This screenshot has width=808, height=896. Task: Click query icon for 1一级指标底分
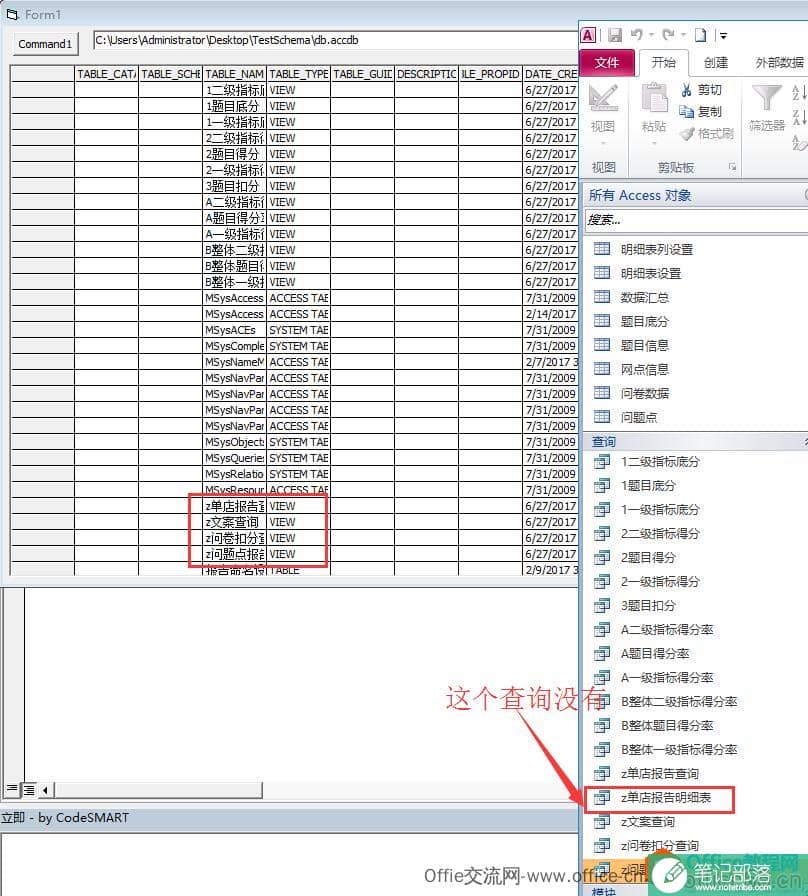tap(602, 510)
